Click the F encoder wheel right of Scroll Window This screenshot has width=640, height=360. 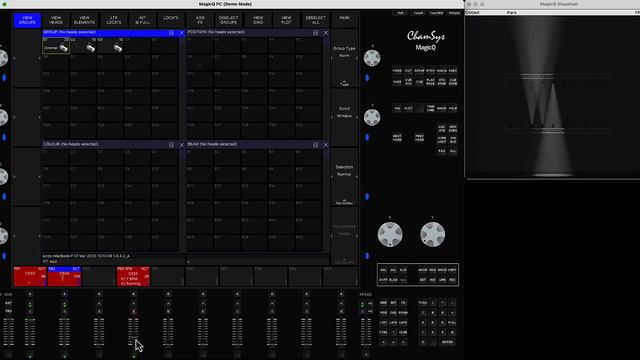[372, 117]
